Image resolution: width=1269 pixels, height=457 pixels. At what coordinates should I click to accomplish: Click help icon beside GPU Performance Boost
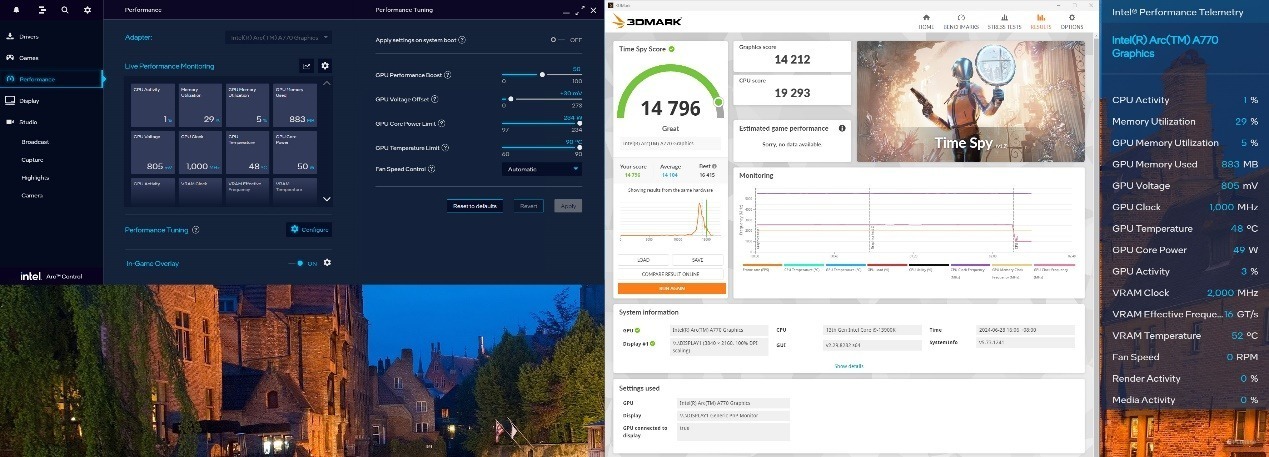pos(447,75)
